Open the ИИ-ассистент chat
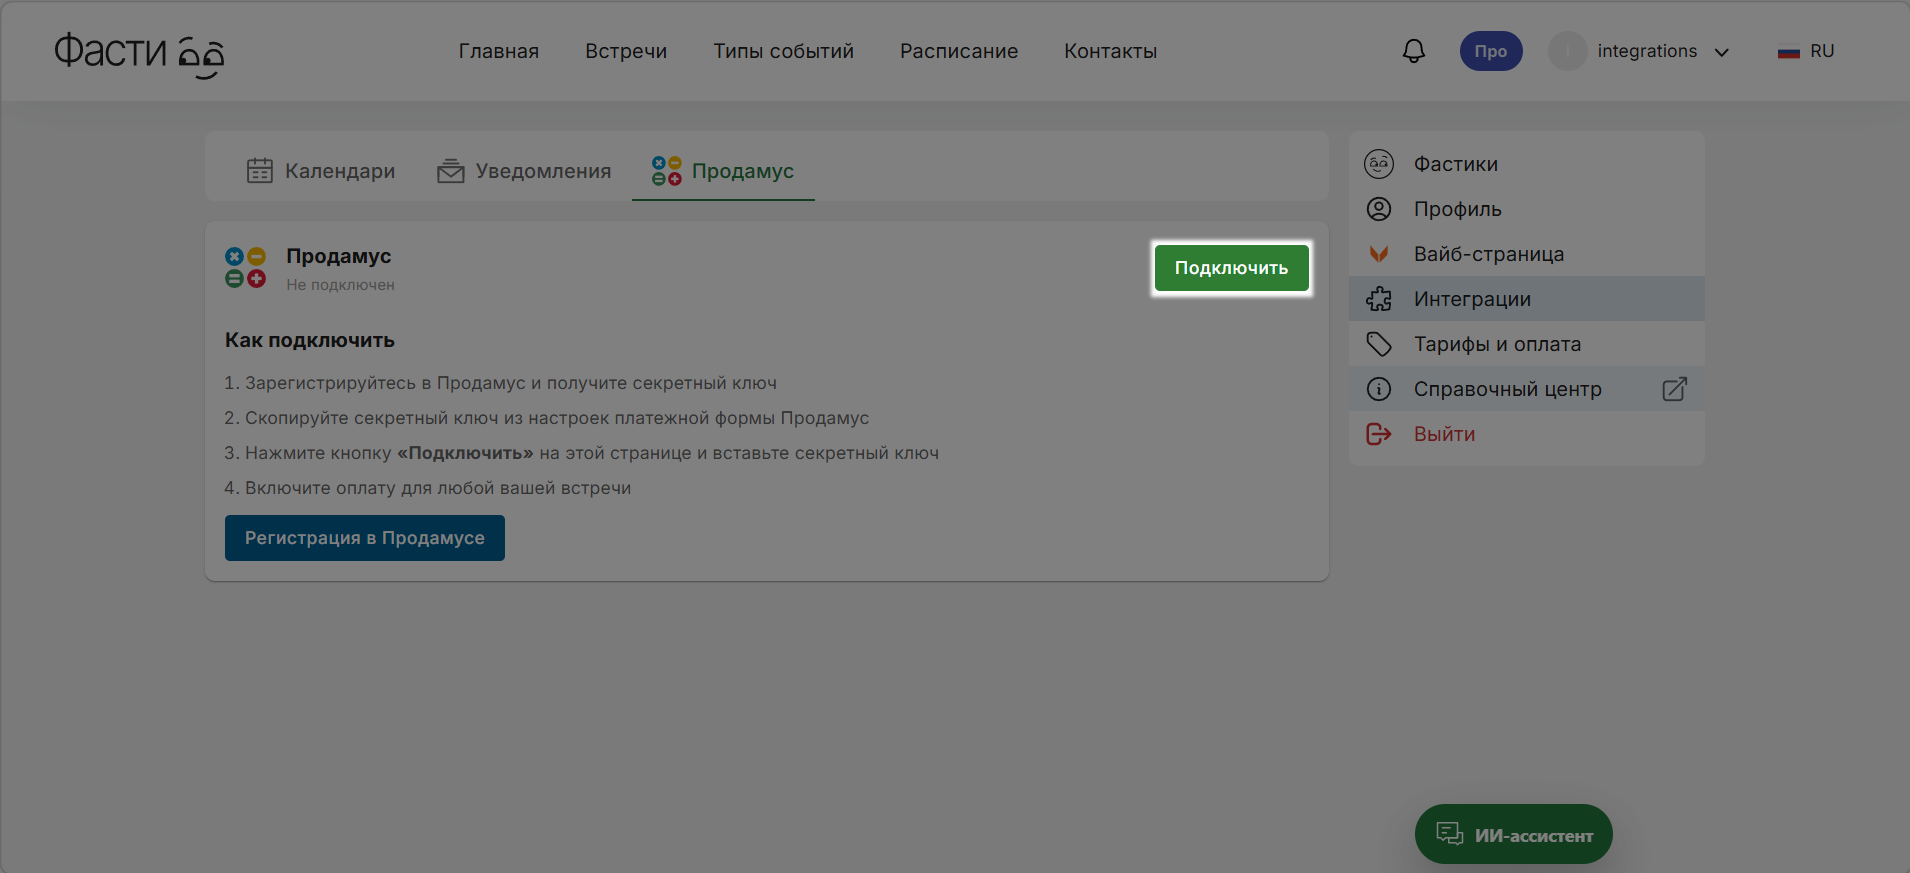Image resolution: width=1910 pixels, height=873 pixels. coord(1513,834)
